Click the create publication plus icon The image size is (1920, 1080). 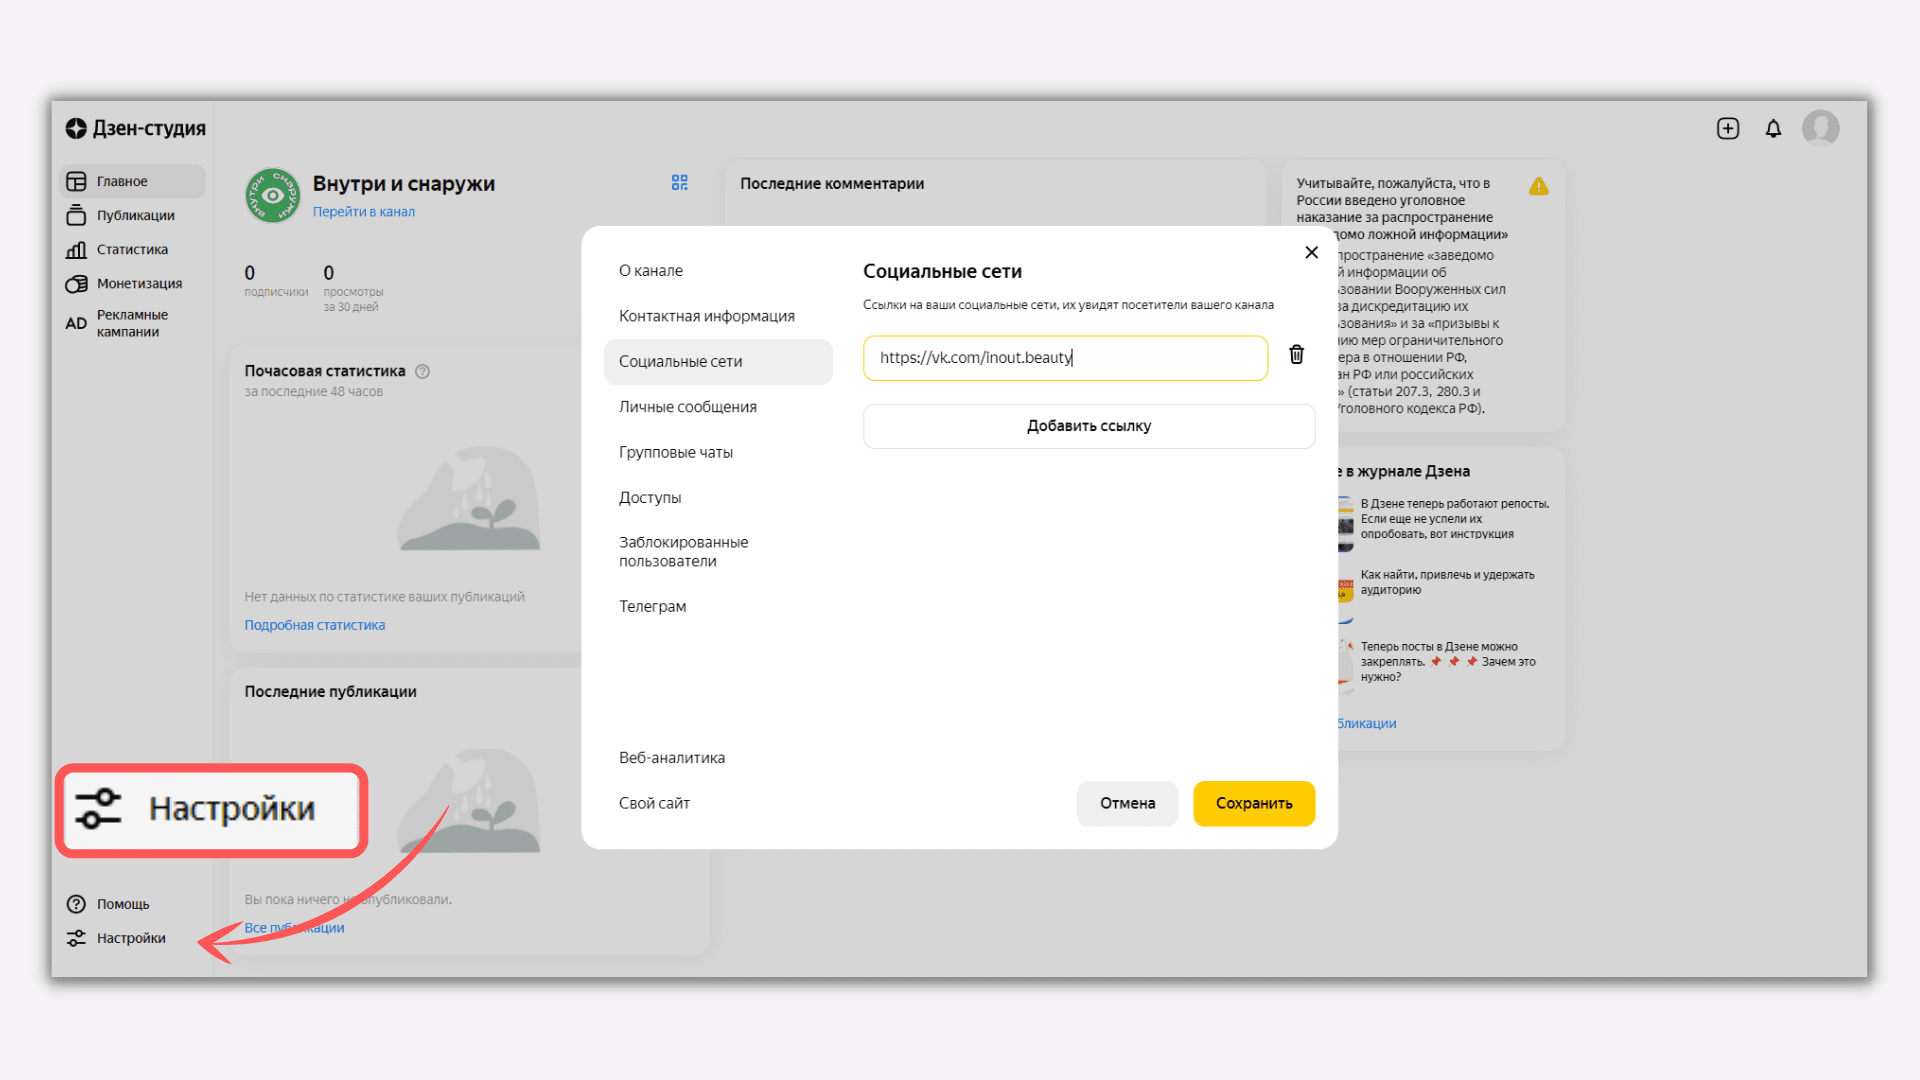[x=1728, y=129]
